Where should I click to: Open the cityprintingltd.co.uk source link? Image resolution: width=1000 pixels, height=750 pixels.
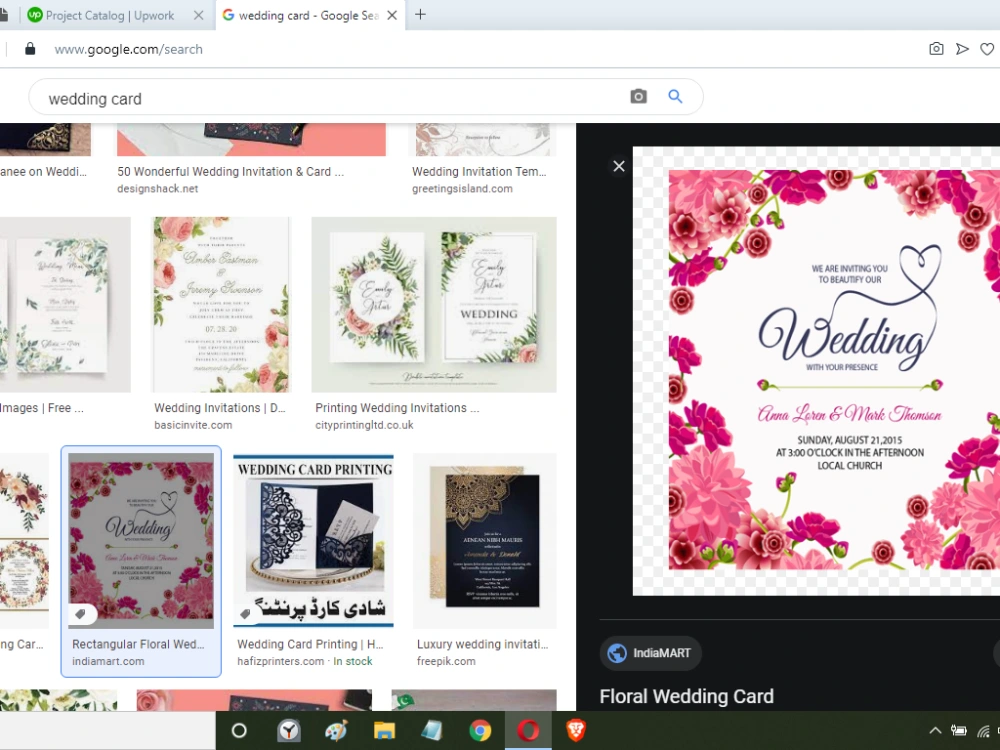point(364,425)
